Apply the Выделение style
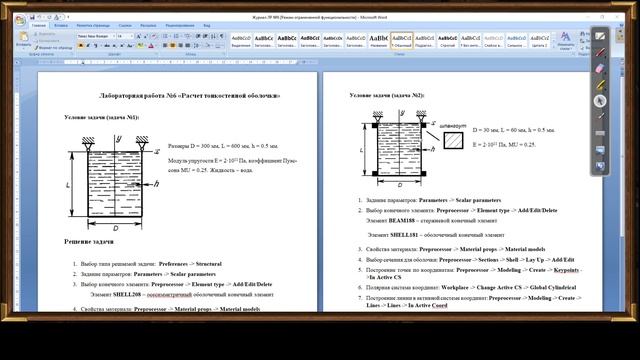Screen dimensions: 640x360 click(x=241, y=40)
